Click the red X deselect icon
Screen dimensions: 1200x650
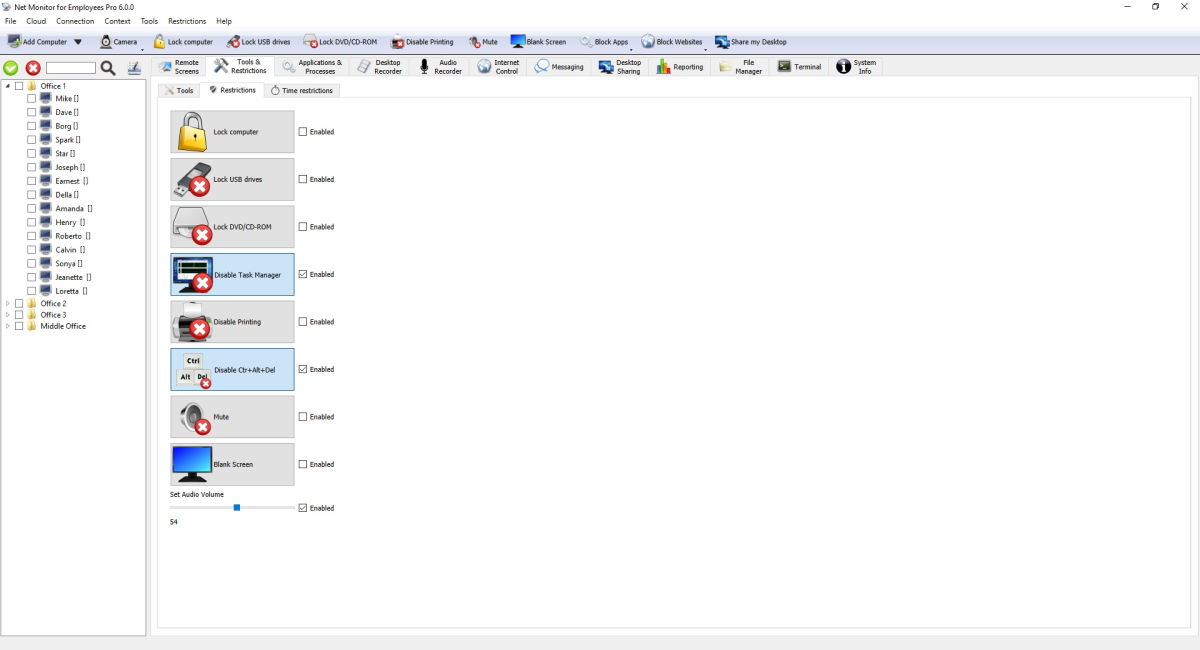(x=33, y=68)
